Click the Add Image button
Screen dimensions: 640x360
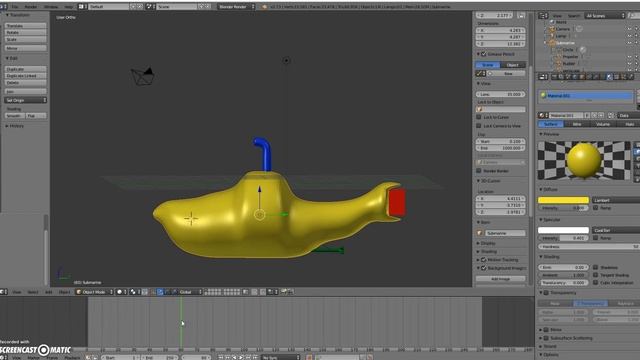(x=500, y=279)
